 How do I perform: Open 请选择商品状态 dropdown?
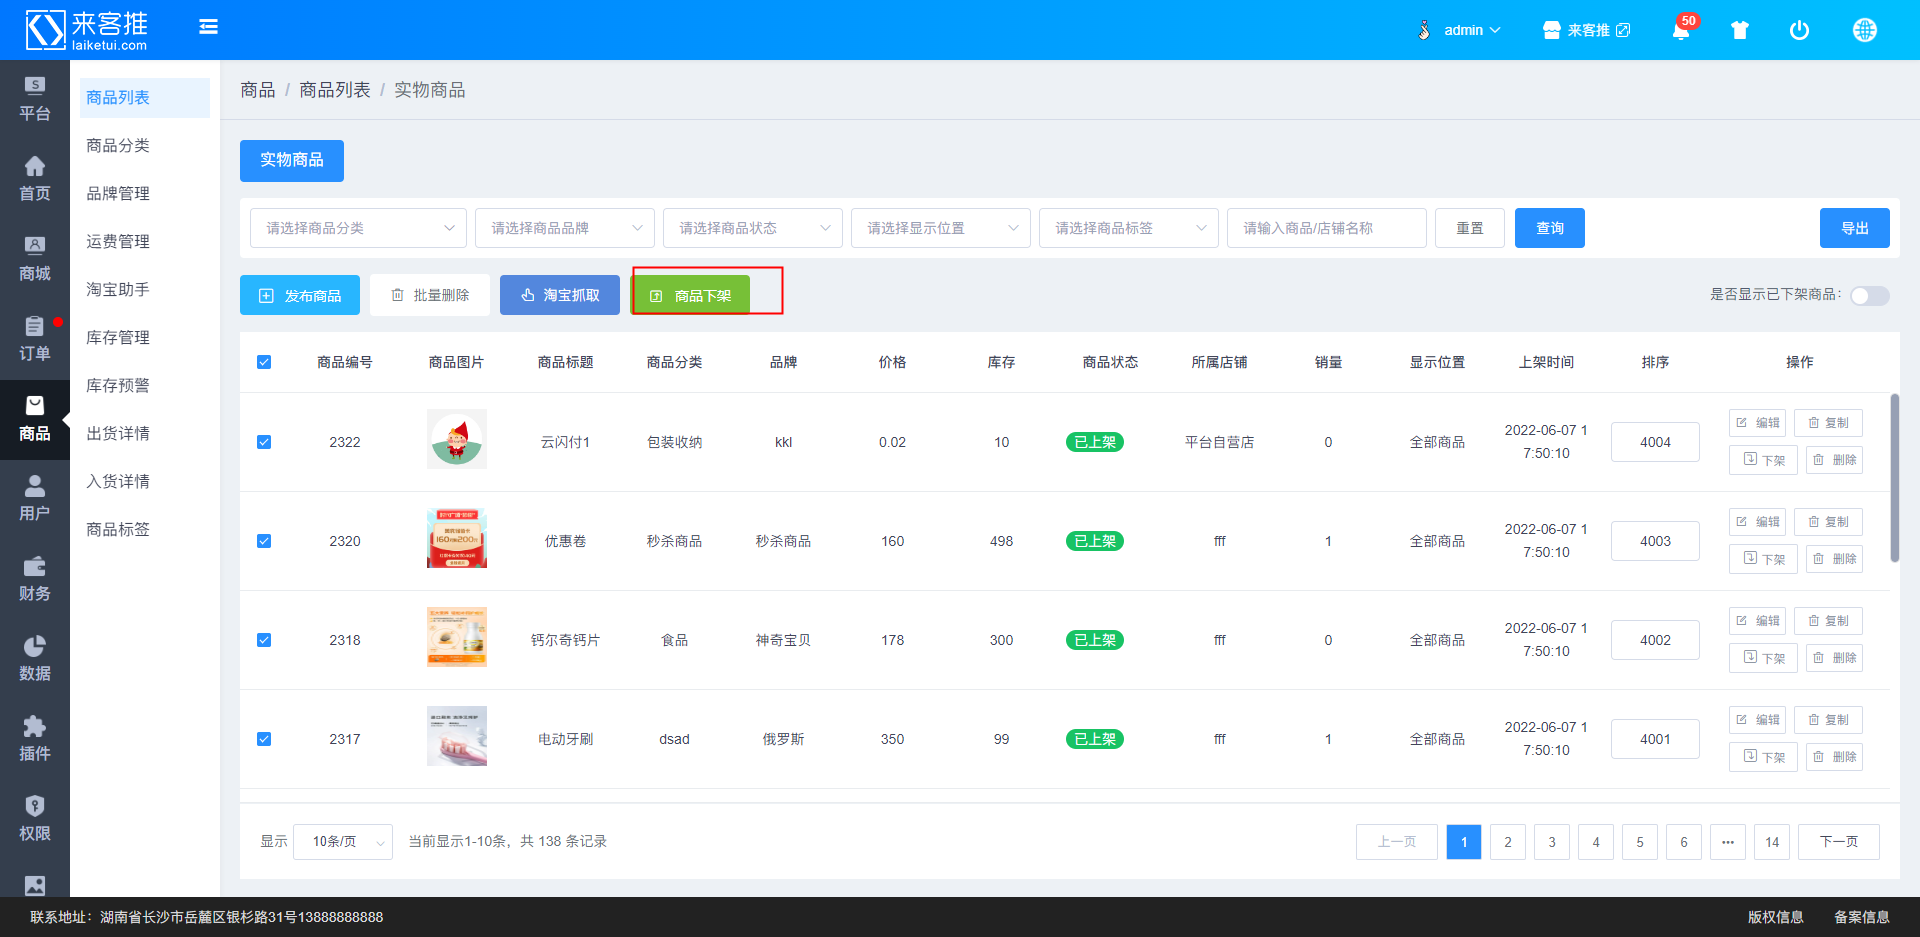pos(752,228)
